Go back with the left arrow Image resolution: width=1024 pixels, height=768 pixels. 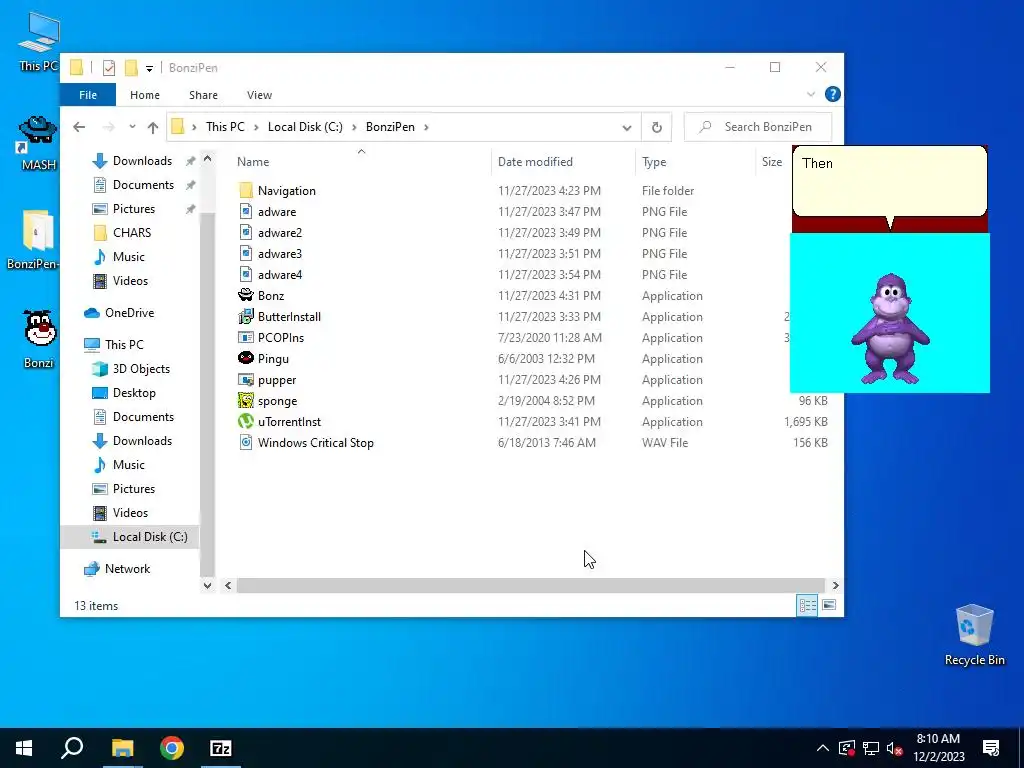pos(79,127)
